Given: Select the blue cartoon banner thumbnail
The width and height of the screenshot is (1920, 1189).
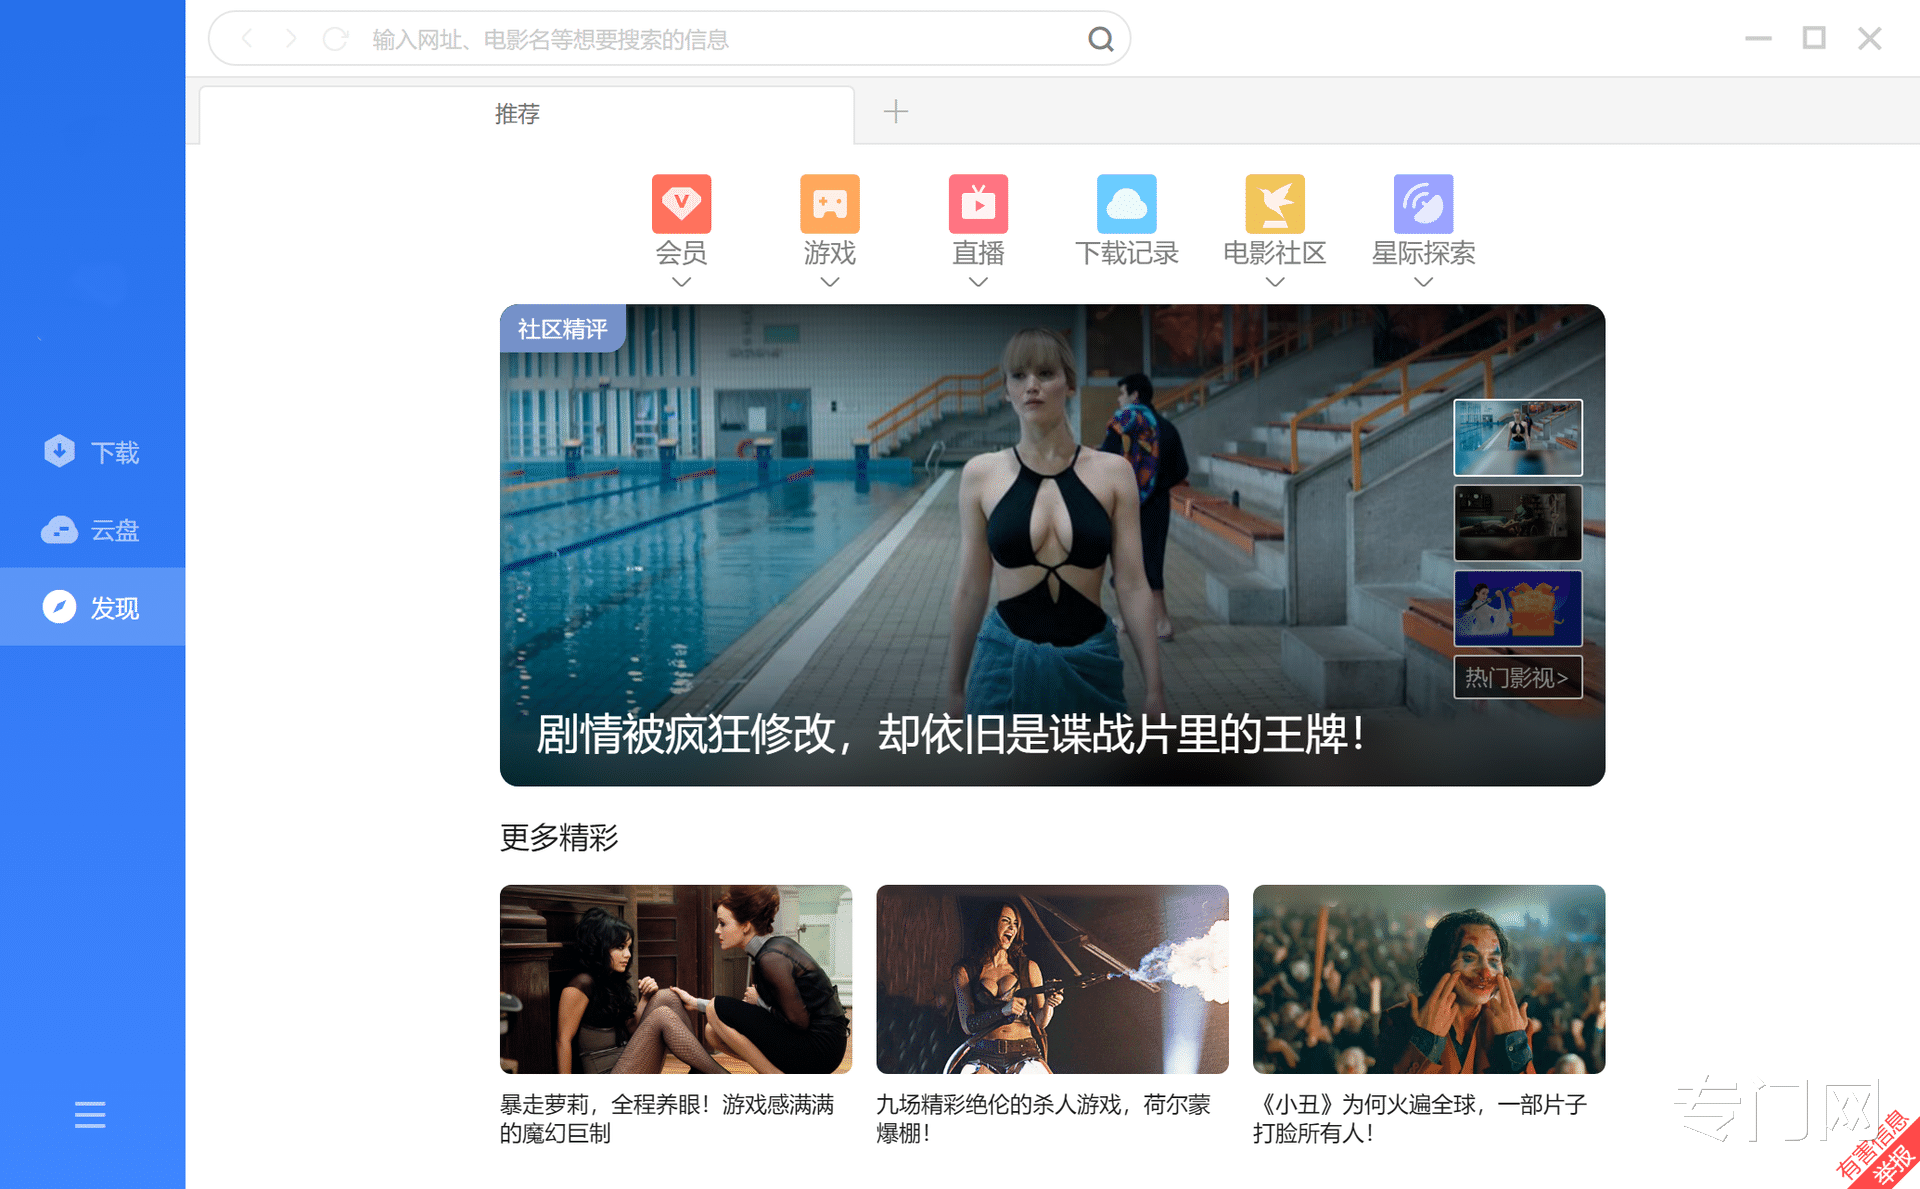Looking at the screenshot, I should [1518, 608].
